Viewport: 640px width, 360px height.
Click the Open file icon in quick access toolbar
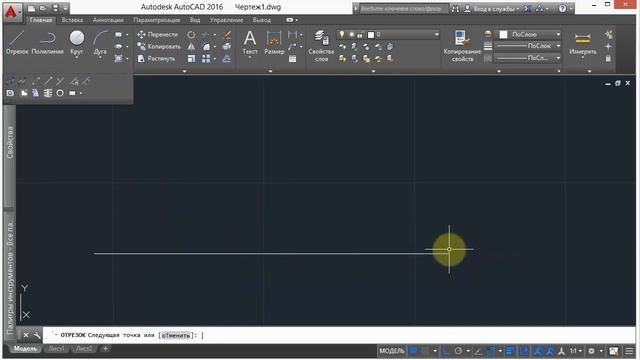(x=43, y=8)
